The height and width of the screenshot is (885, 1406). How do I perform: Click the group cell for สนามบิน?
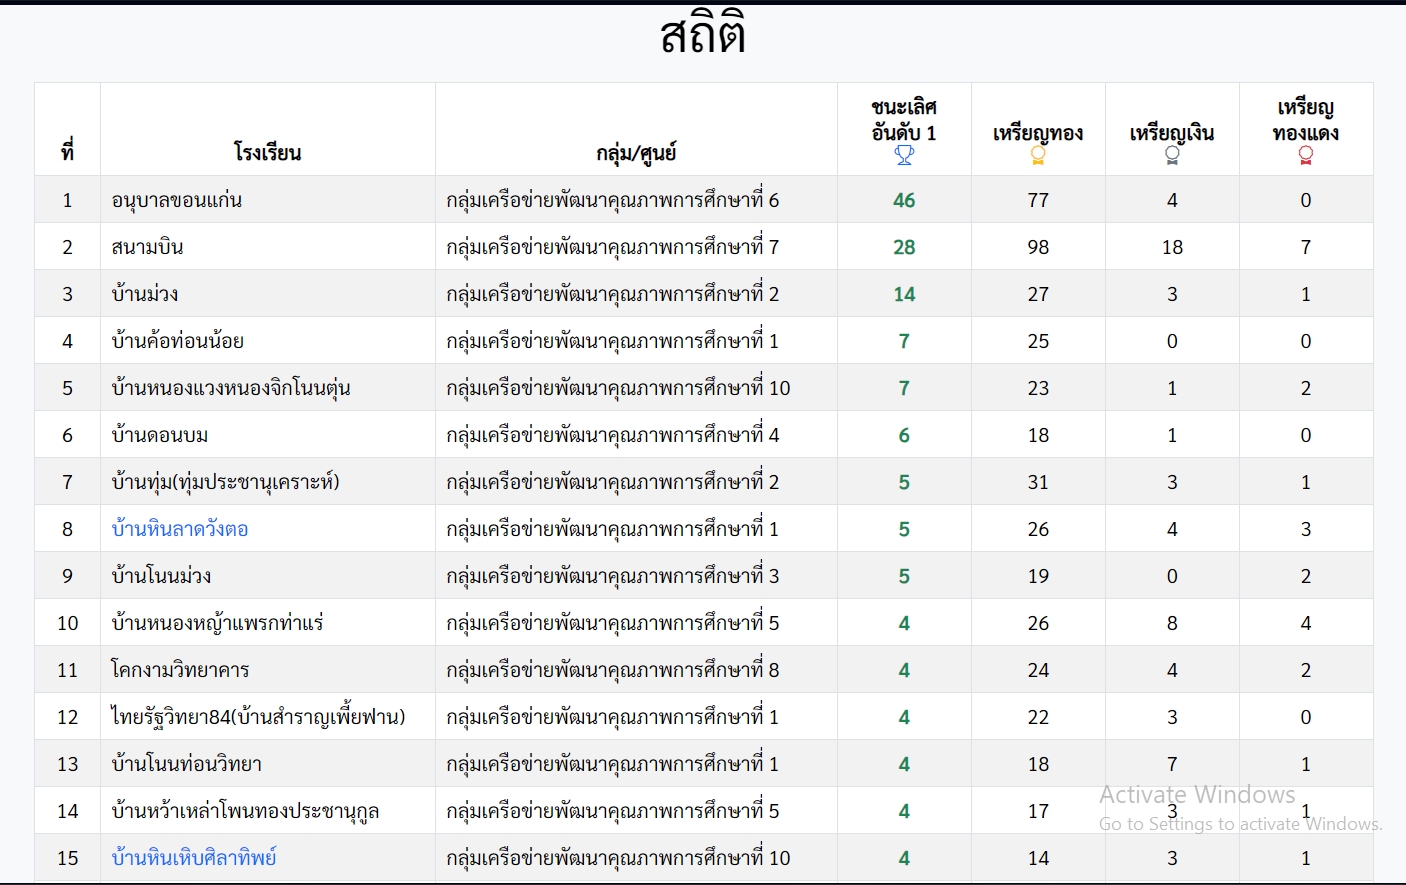(636, 247)
